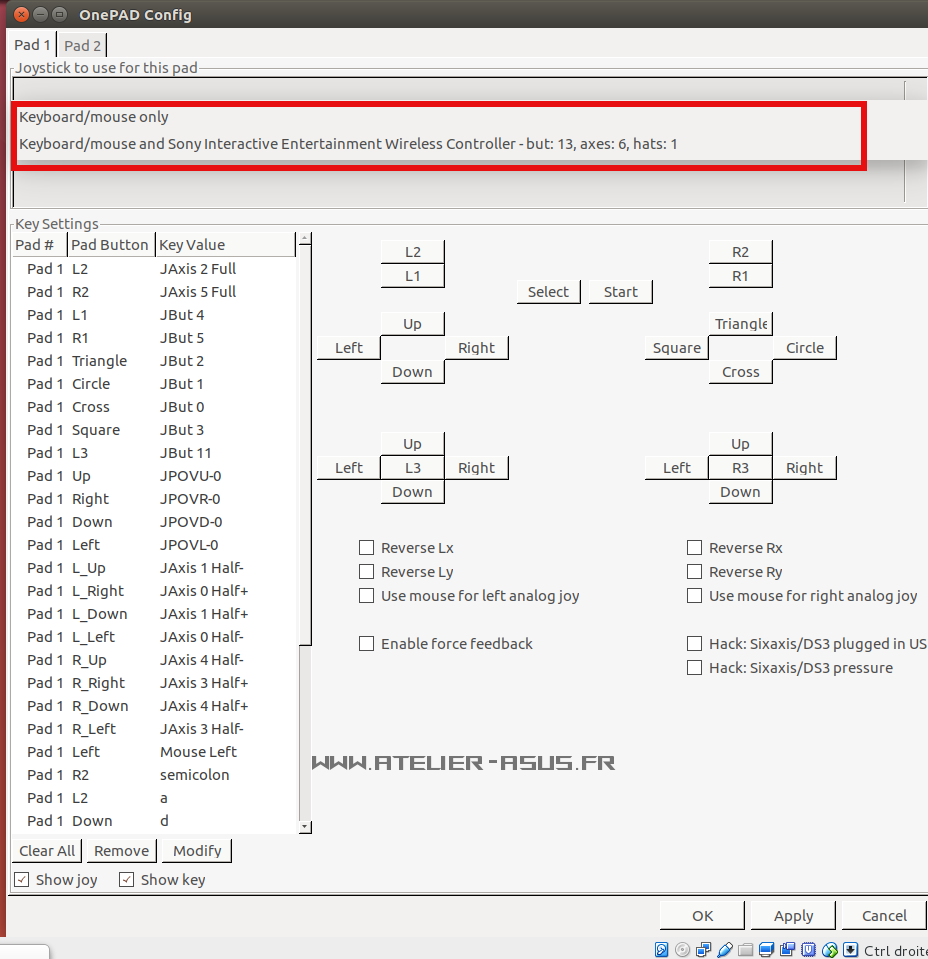Uncheck the Show joy checkbox

[22, 880]
